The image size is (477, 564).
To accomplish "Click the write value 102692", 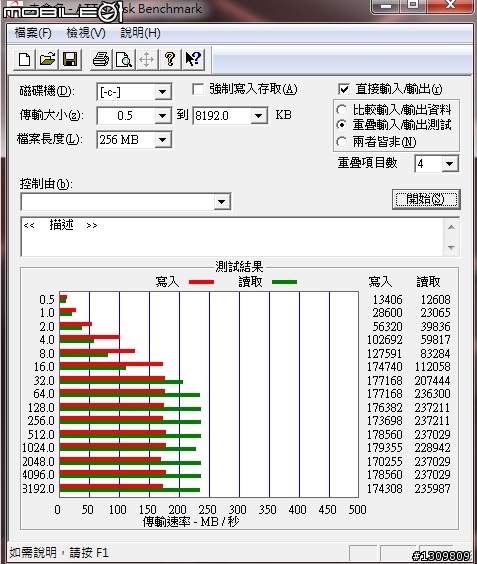I will (385, 340).
